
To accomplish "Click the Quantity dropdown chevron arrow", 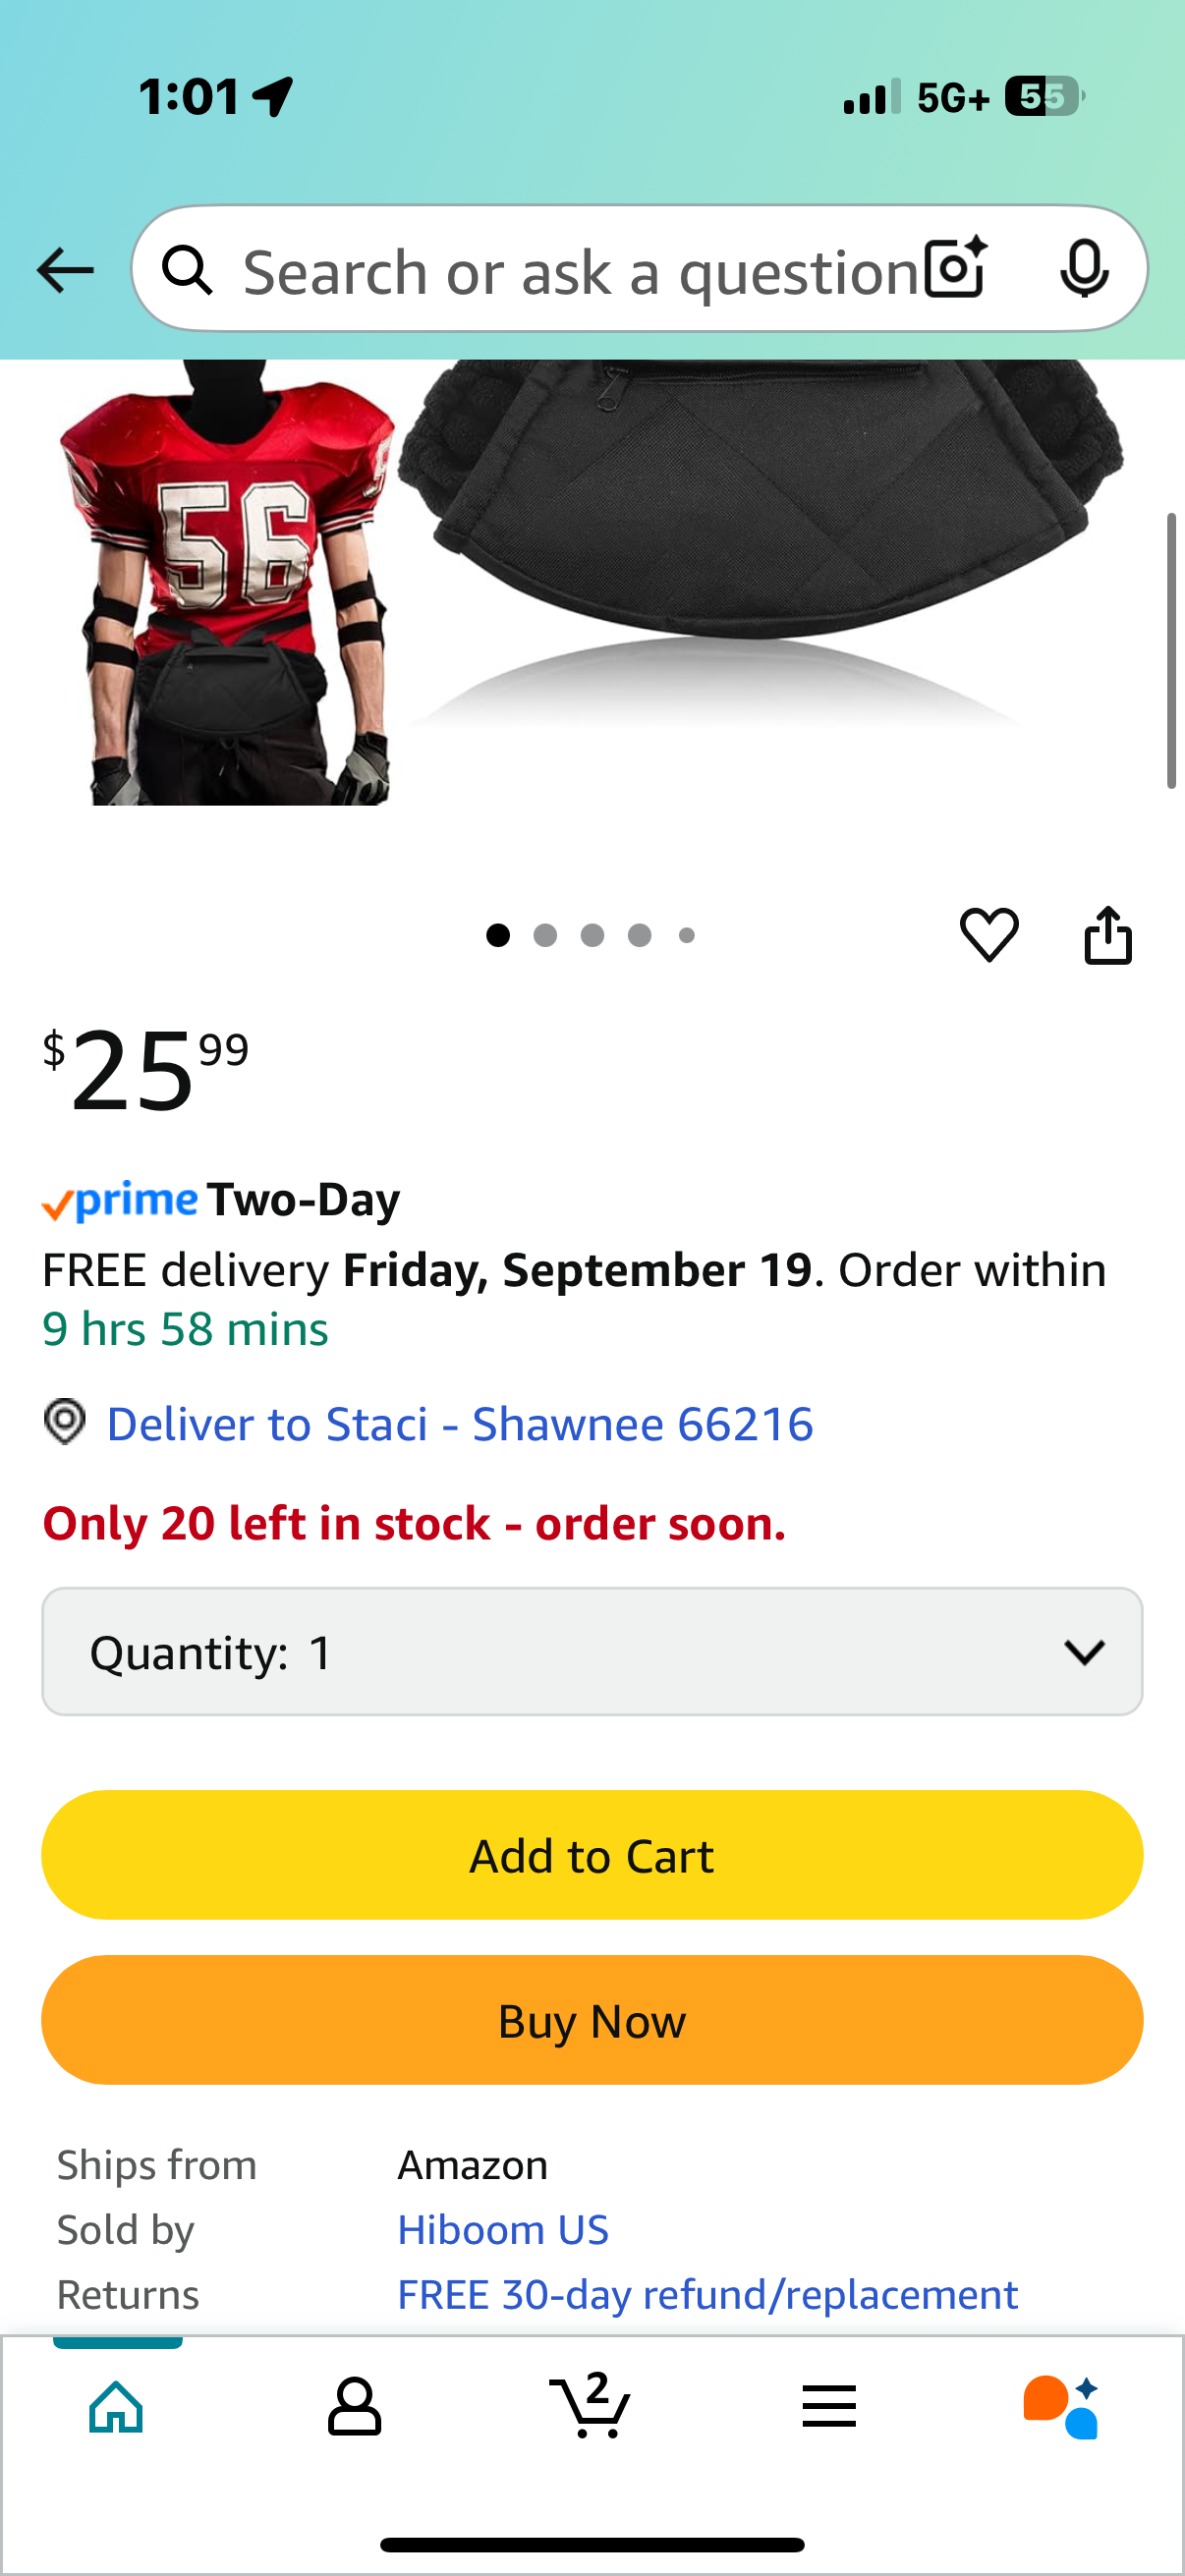I will point(1084,1652).
